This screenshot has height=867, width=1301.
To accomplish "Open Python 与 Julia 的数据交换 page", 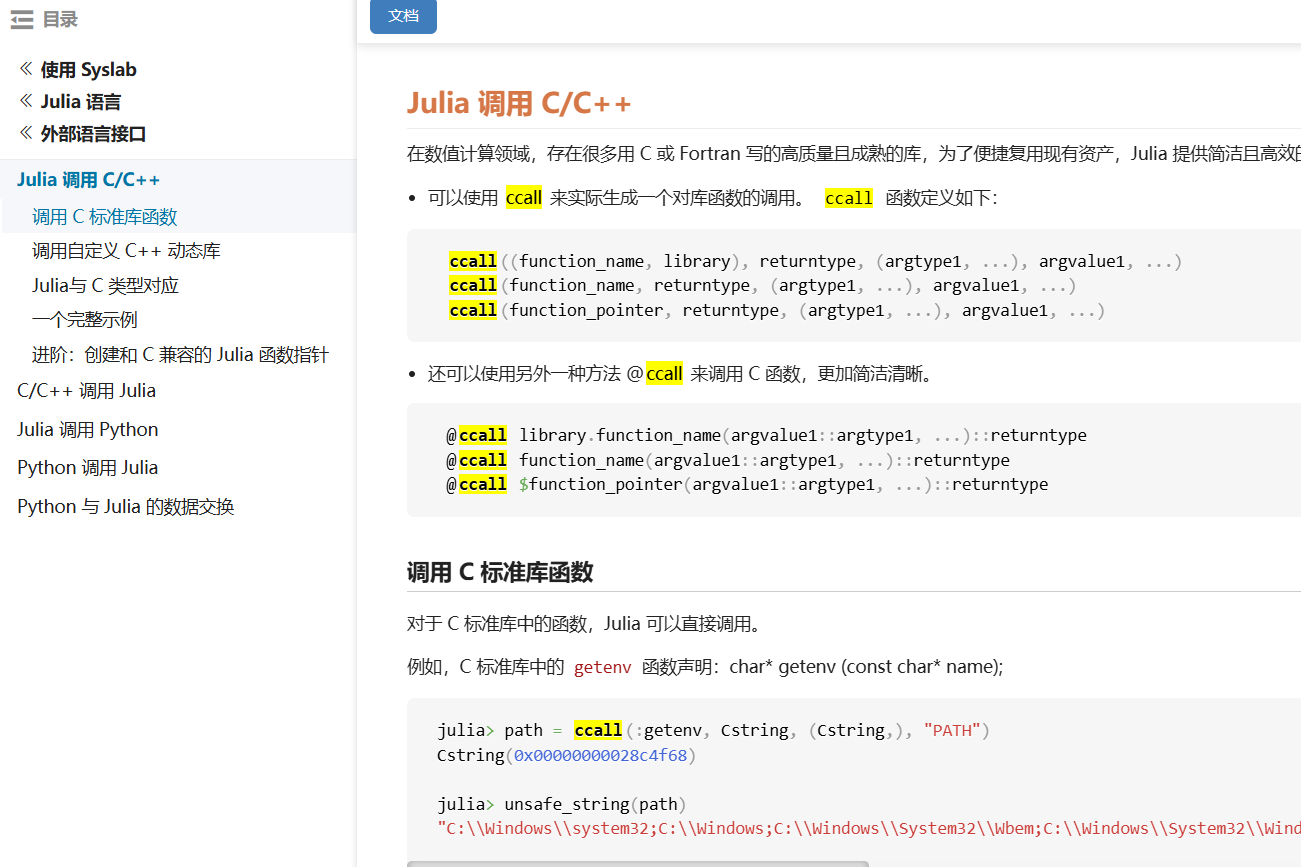I will [x=125, y=507].
